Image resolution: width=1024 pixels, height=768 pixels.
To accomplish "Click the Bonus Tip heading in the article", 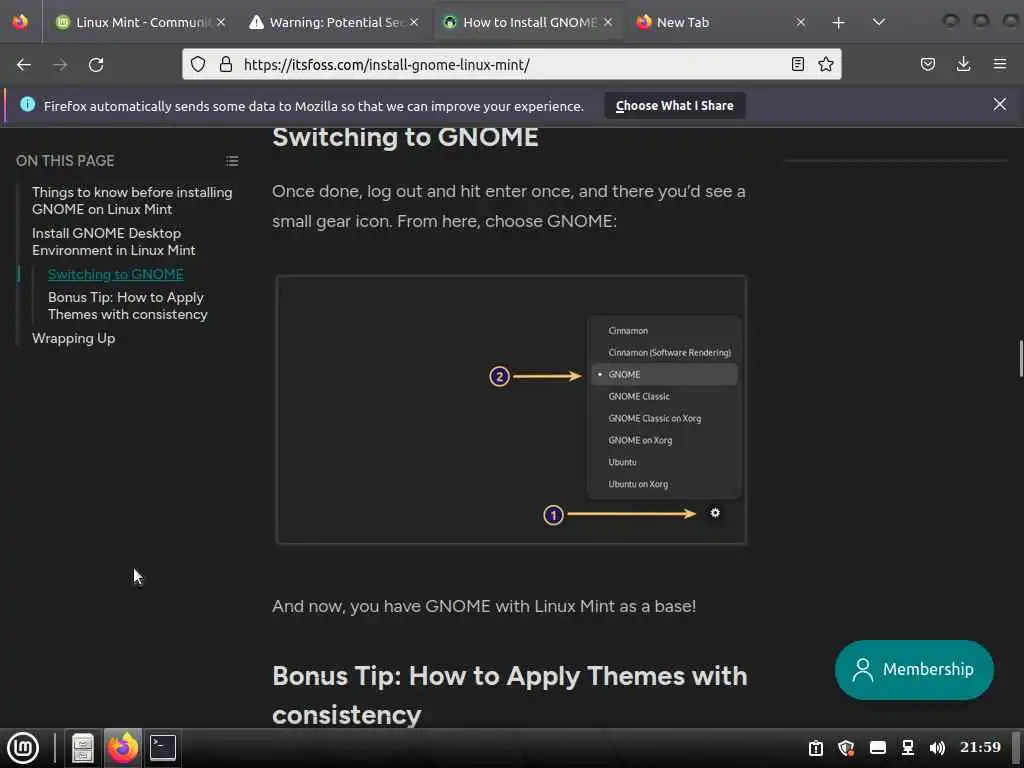I will 509,695.
